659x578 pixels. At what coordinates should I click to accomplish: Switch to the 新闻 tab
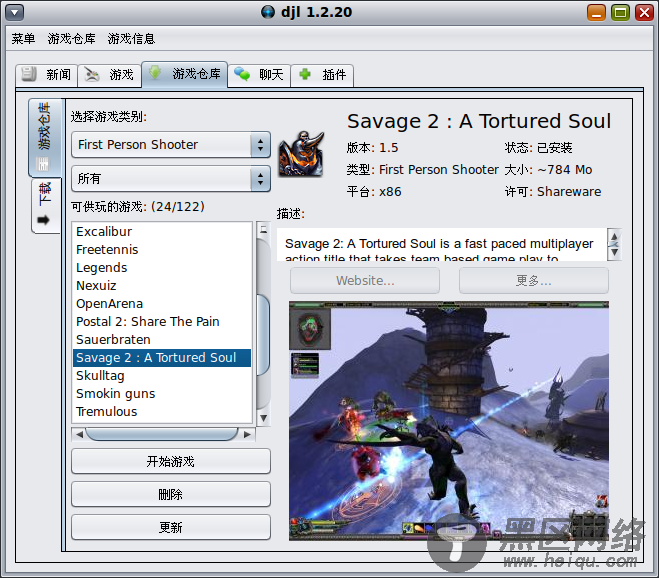46,75
